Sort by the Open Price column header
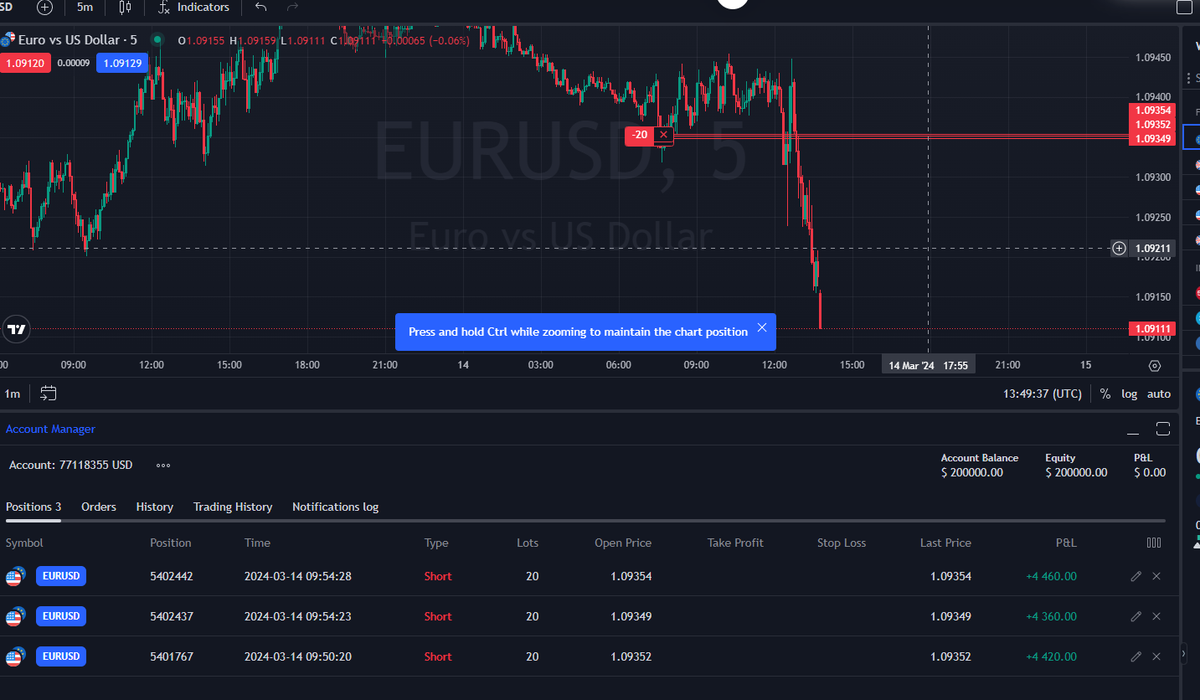 pyautogui.click(x=623, y=543)
